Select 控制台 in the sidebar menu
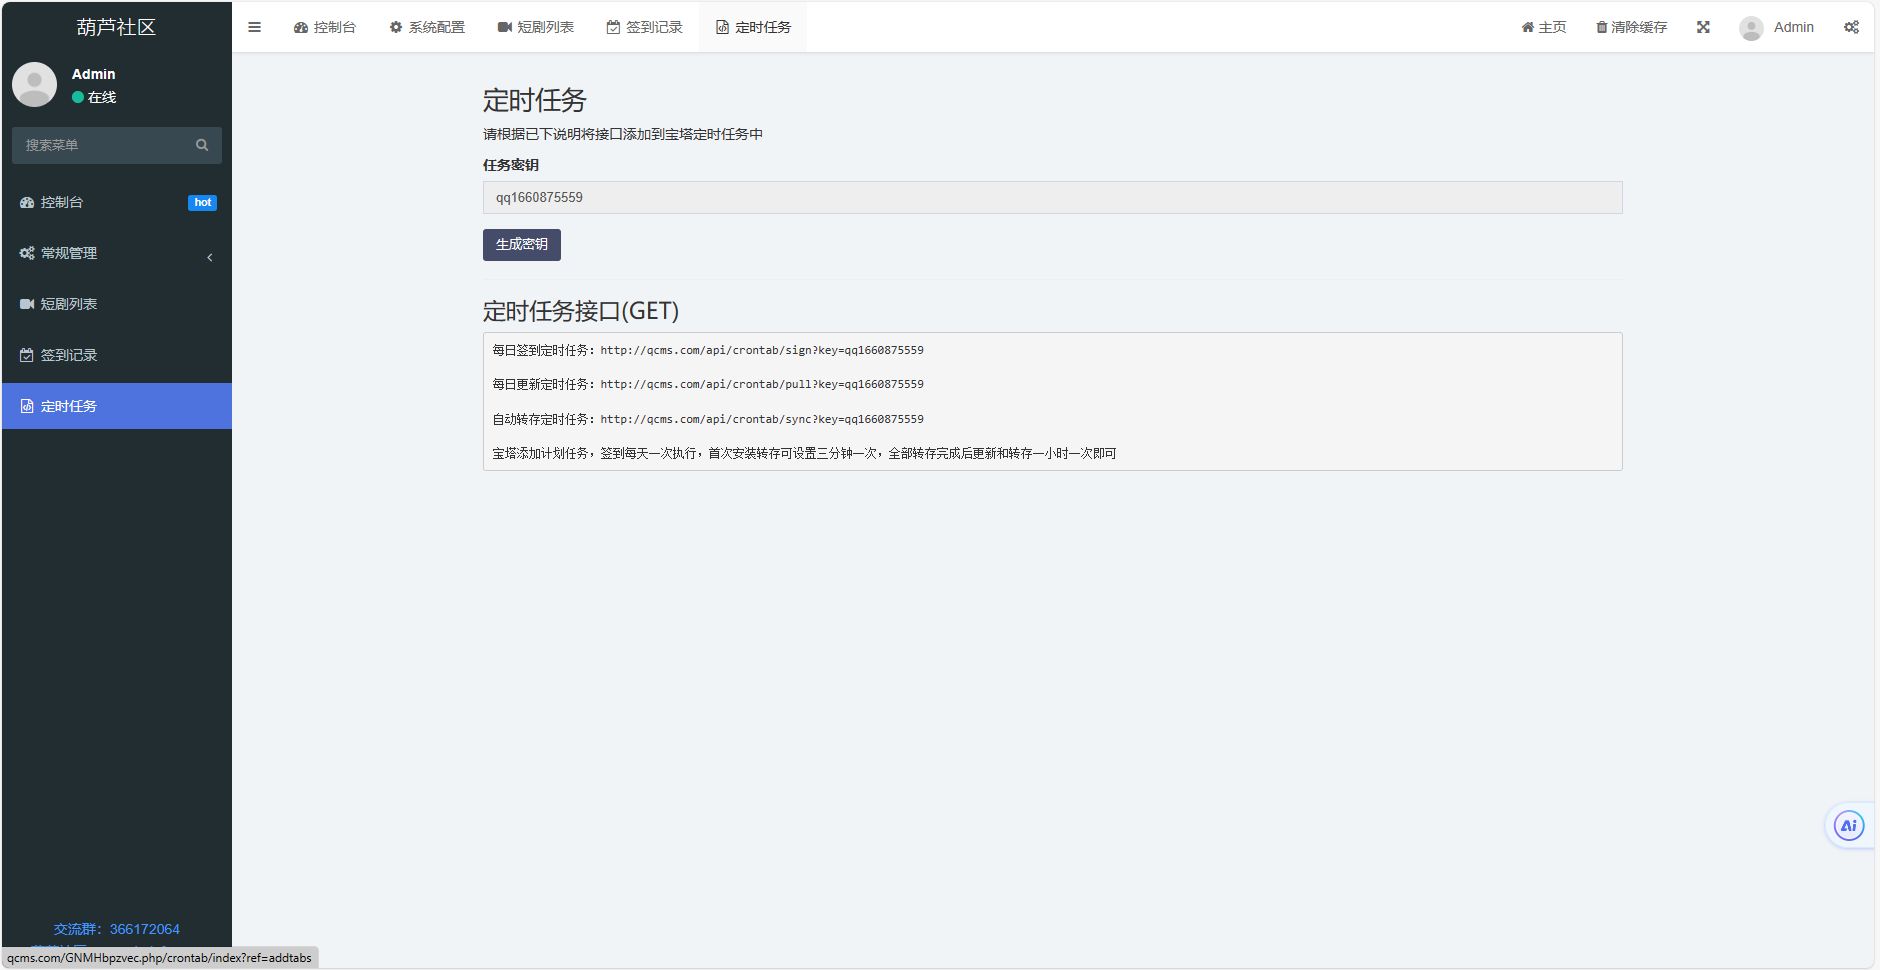Viewport: 1880px width, 970px height. tap(62, 202)
